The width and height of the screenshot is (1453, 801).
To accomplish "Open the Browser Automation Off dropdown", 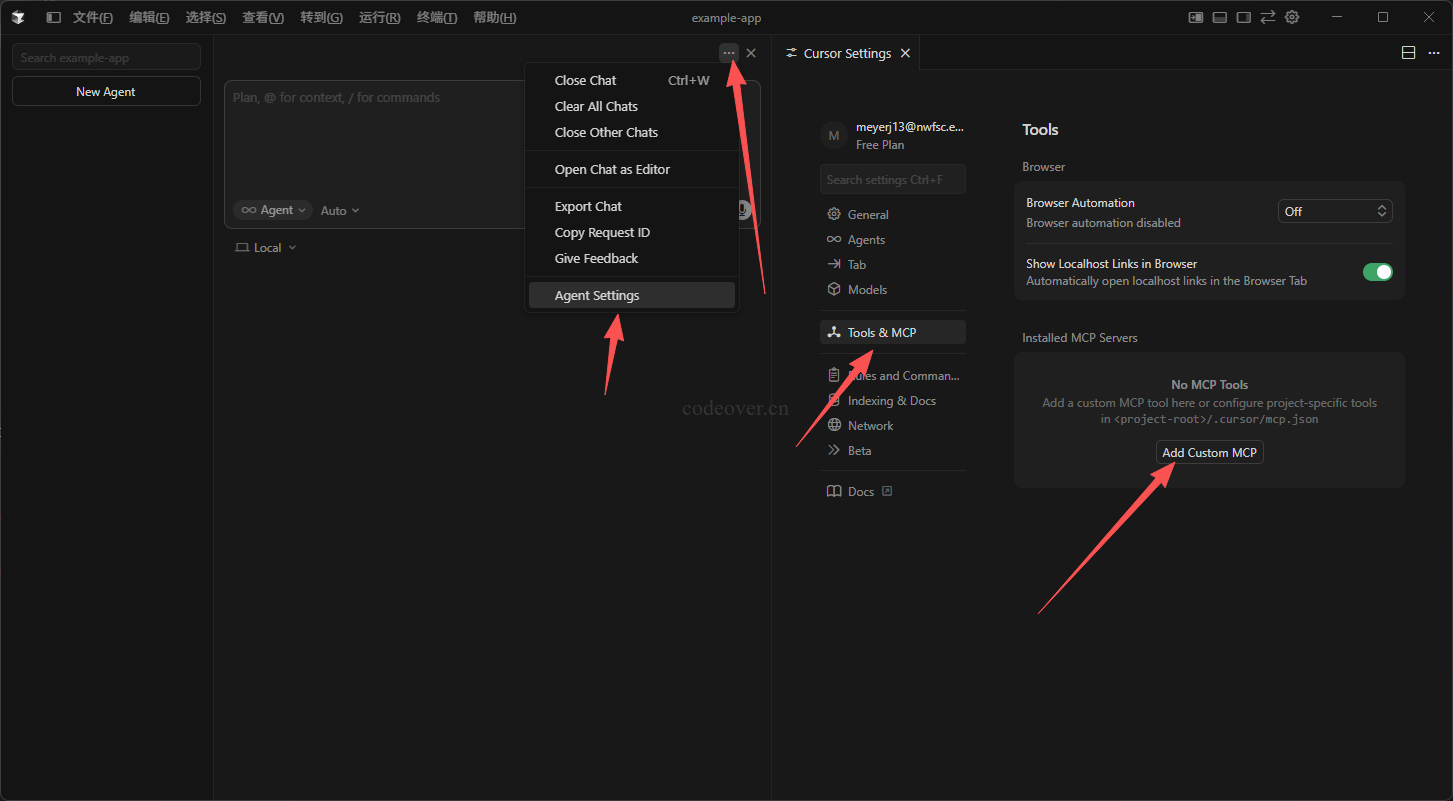I will click(1335, 211).
